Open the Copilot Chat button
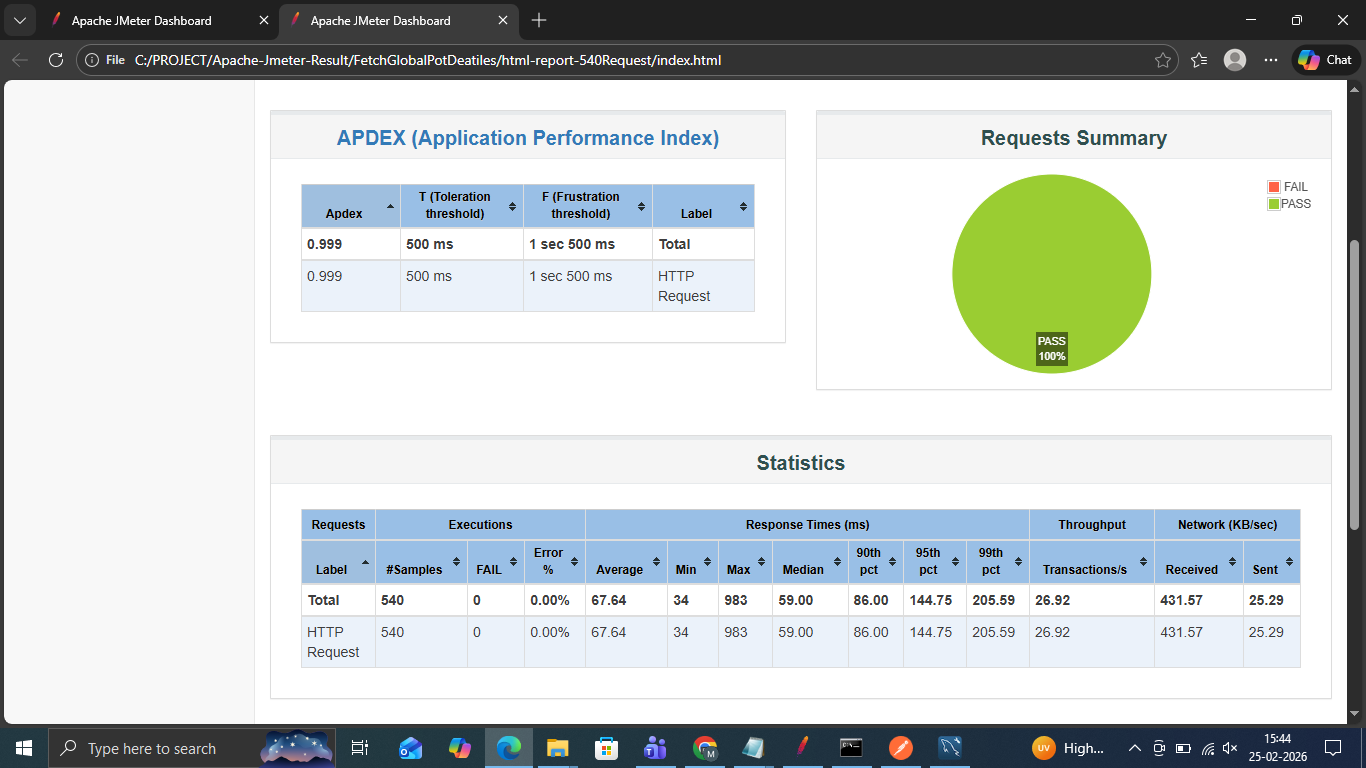 pos(1326,60)
